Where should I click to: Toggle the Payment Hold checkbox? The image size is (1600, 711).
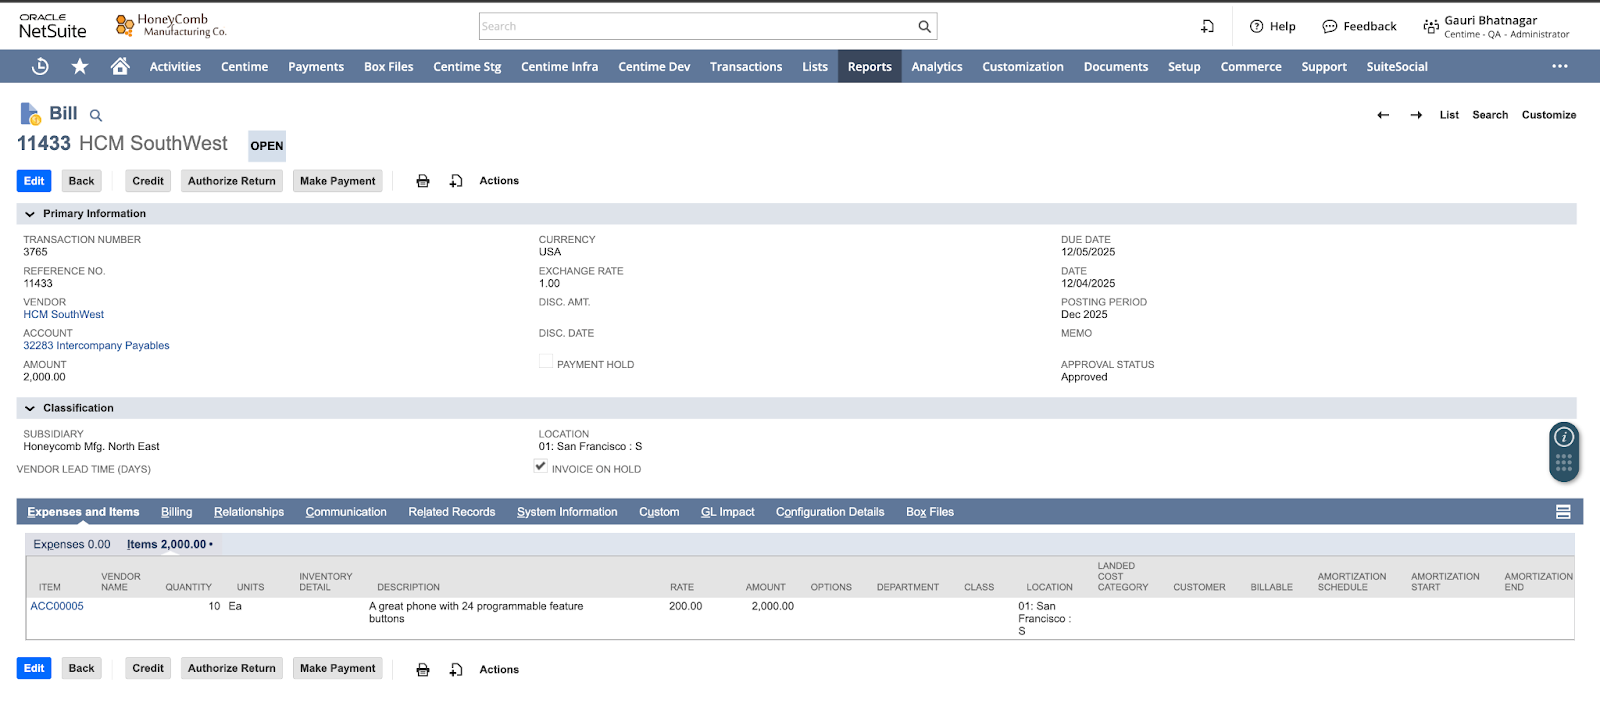coord(546,362)
